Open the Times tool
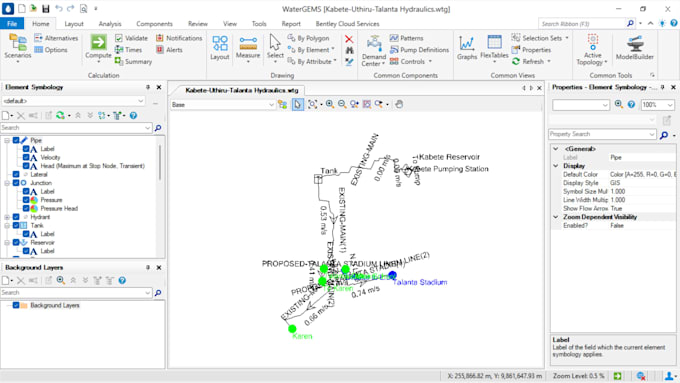 [128, 50]
